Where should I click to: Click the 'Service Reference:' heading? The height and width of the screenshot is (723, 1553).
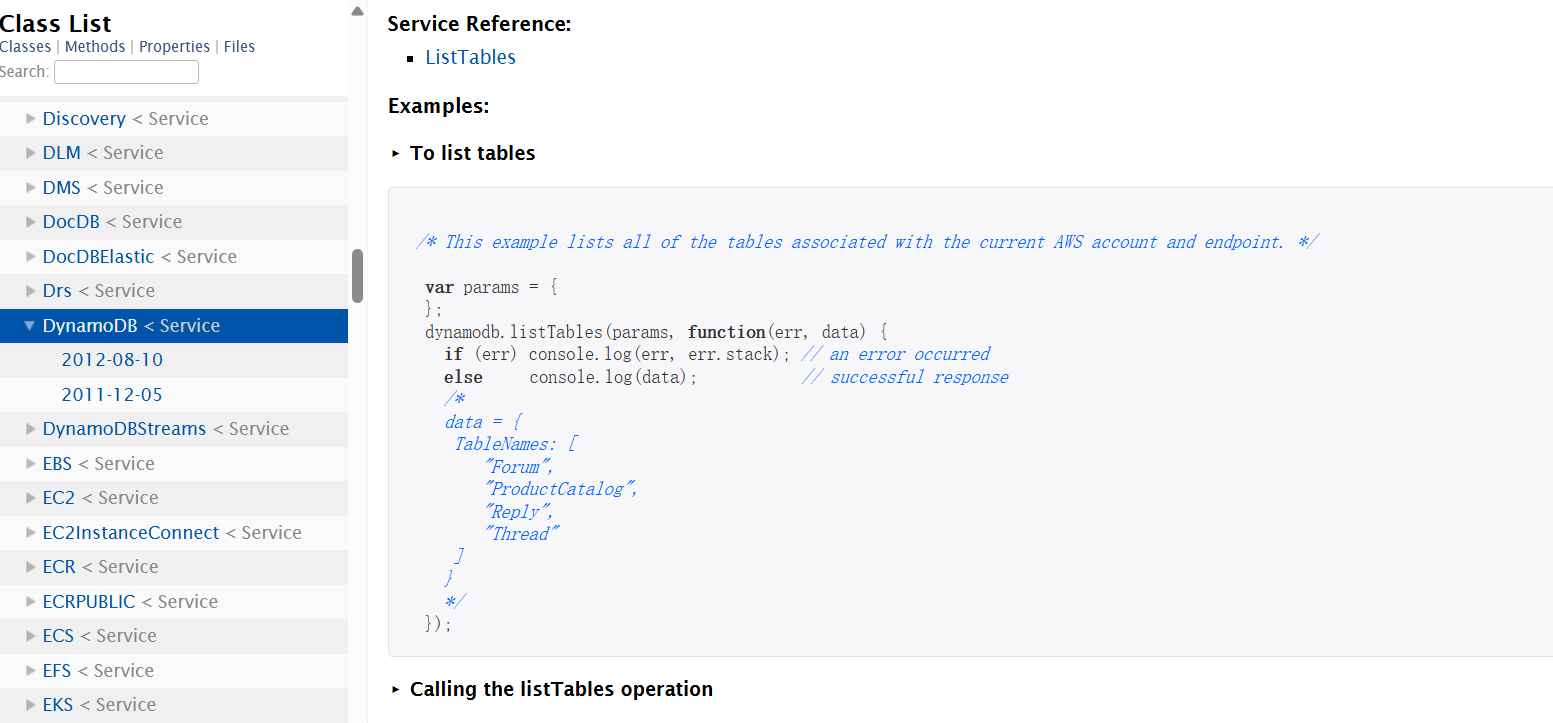click(479, 24)
